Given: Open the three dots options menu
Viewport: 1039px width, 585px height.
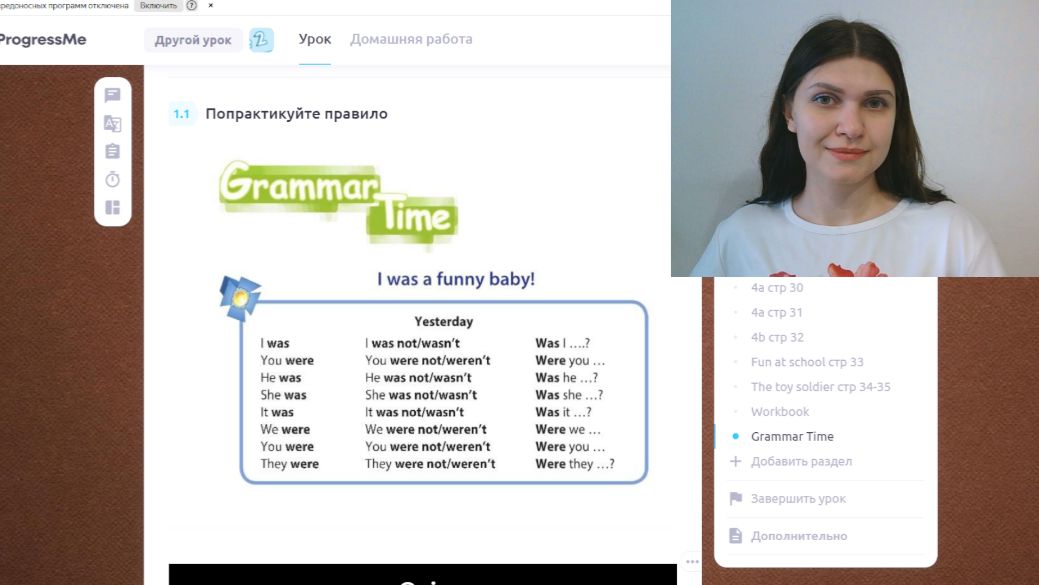Looking at the screenshot, I should click(x=692, y=562).
